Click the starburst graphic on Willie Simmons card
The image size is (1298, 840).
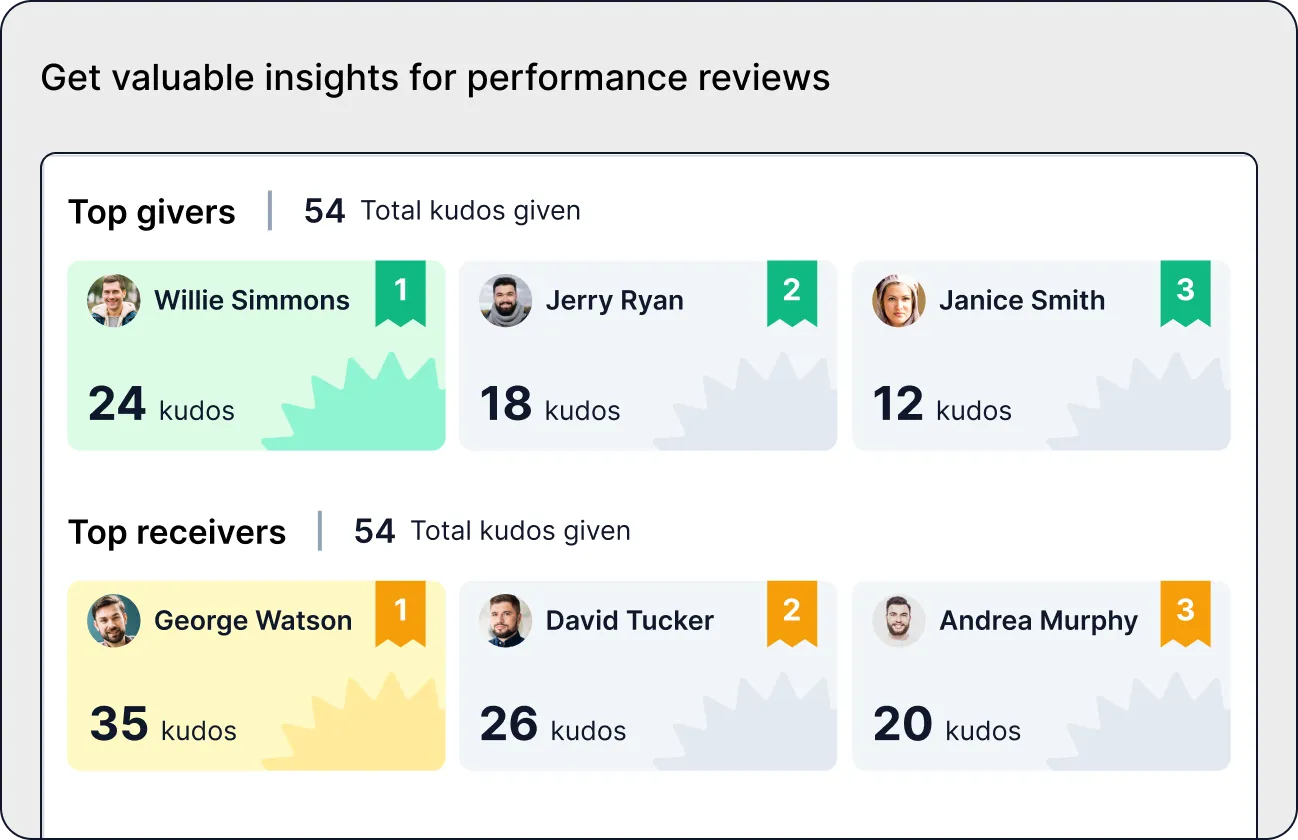pyautogui.click(x=354, y=402)
